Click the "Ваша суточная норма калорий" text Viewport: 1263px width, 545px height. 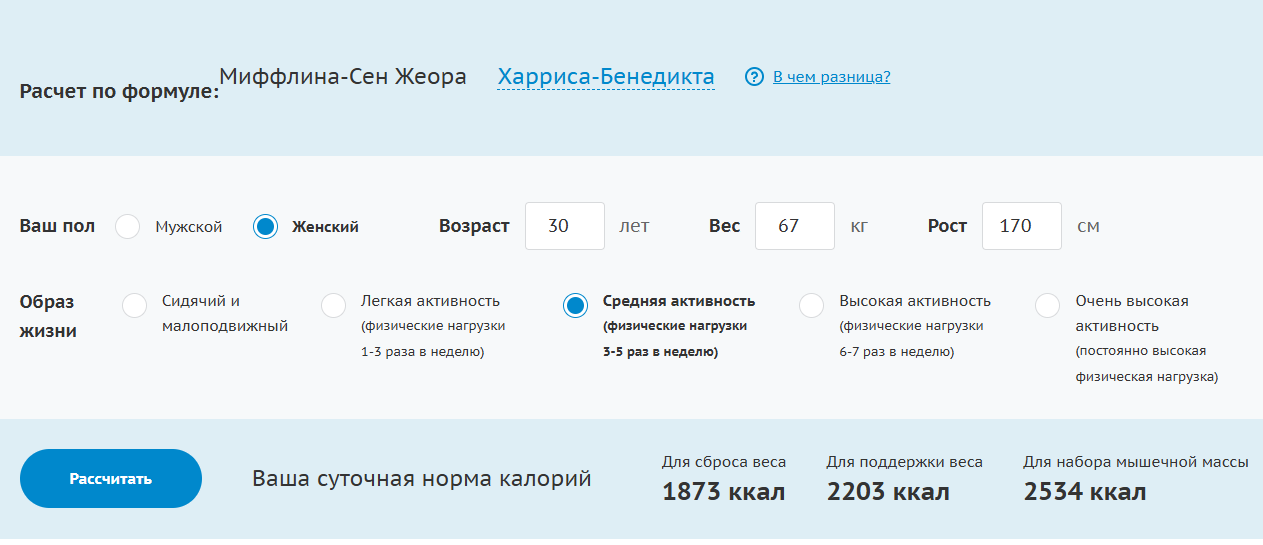click(422, 479)
